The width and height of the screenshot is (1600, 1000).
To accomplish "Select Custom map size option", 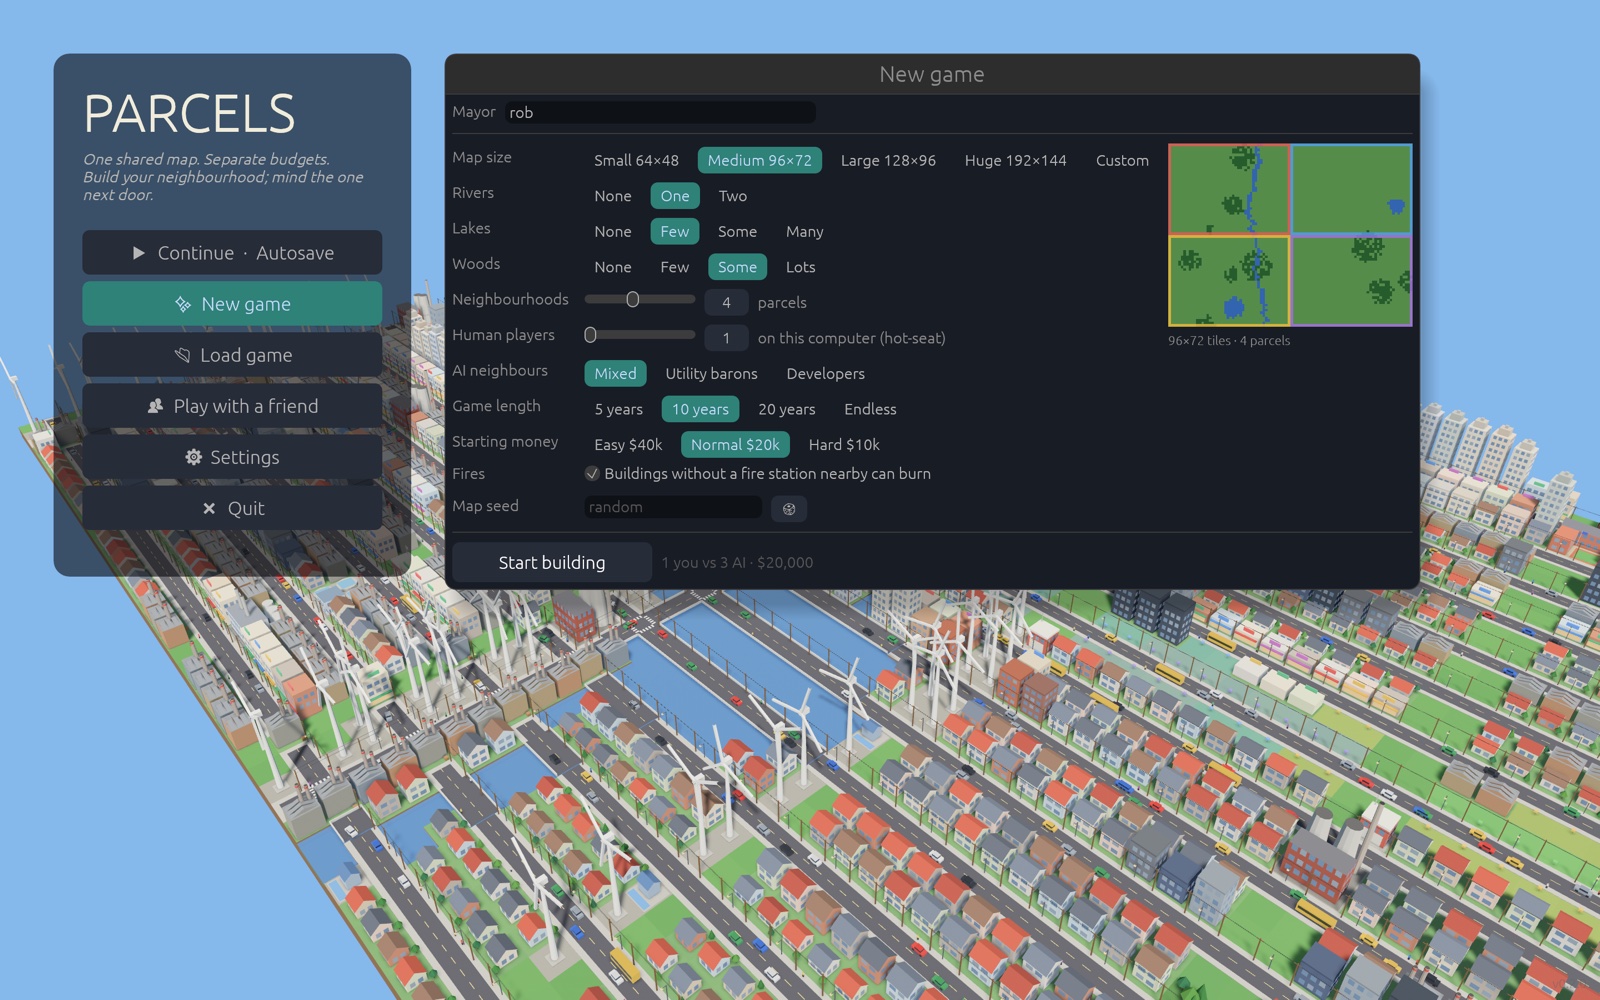I will [x=1122, y=161].
